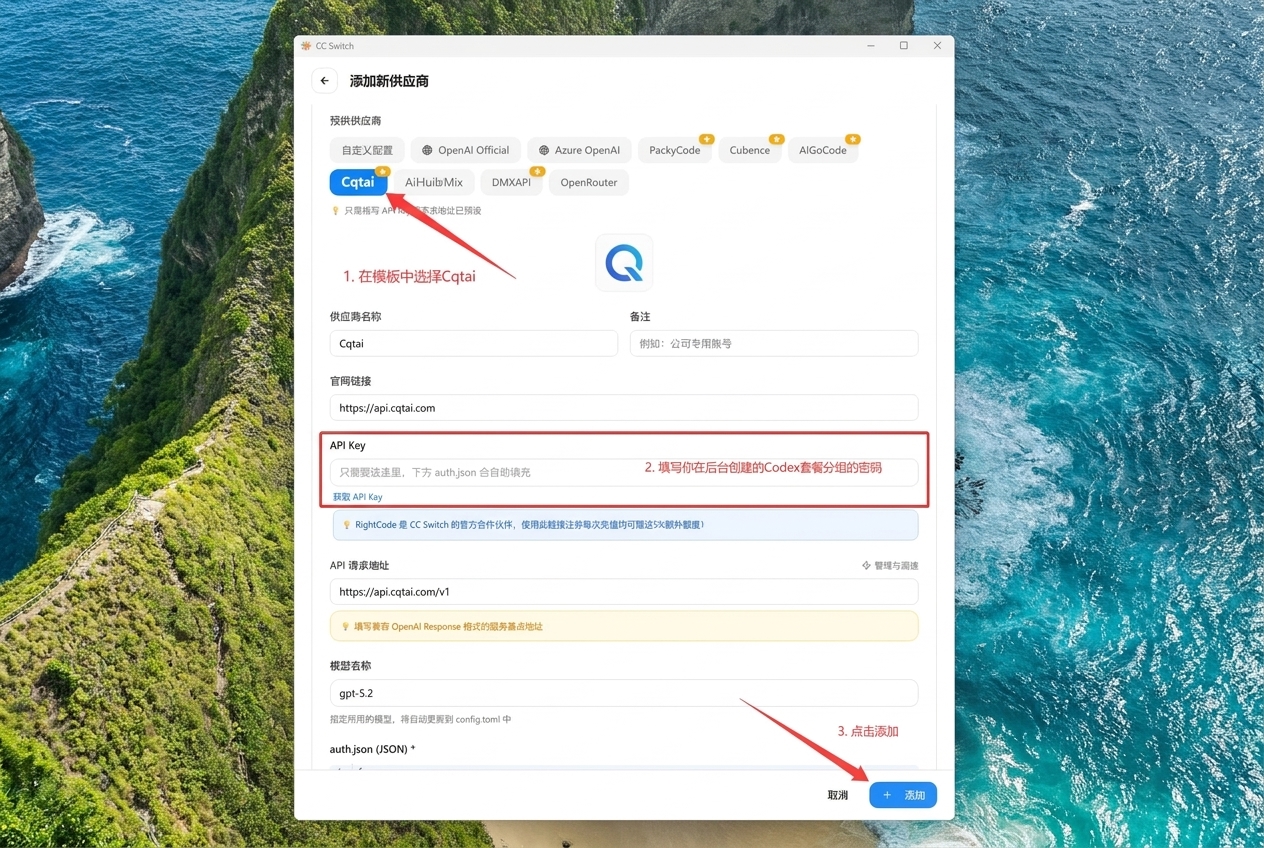Open the 获取 API Key link
The height and width of the screenshot is (848, 1264).
358,497
